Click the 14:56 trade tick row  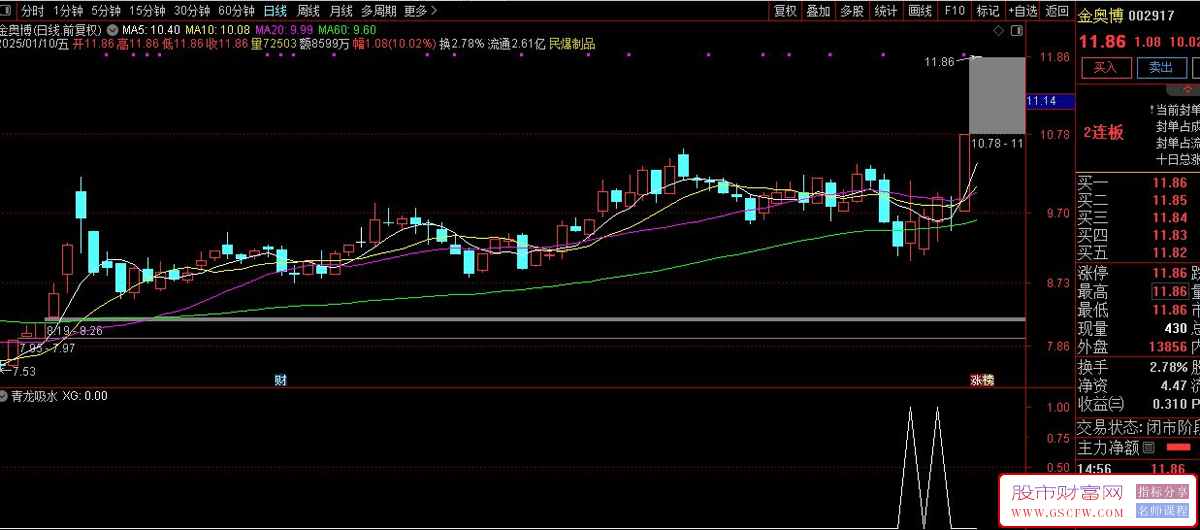coord(1137,469)
